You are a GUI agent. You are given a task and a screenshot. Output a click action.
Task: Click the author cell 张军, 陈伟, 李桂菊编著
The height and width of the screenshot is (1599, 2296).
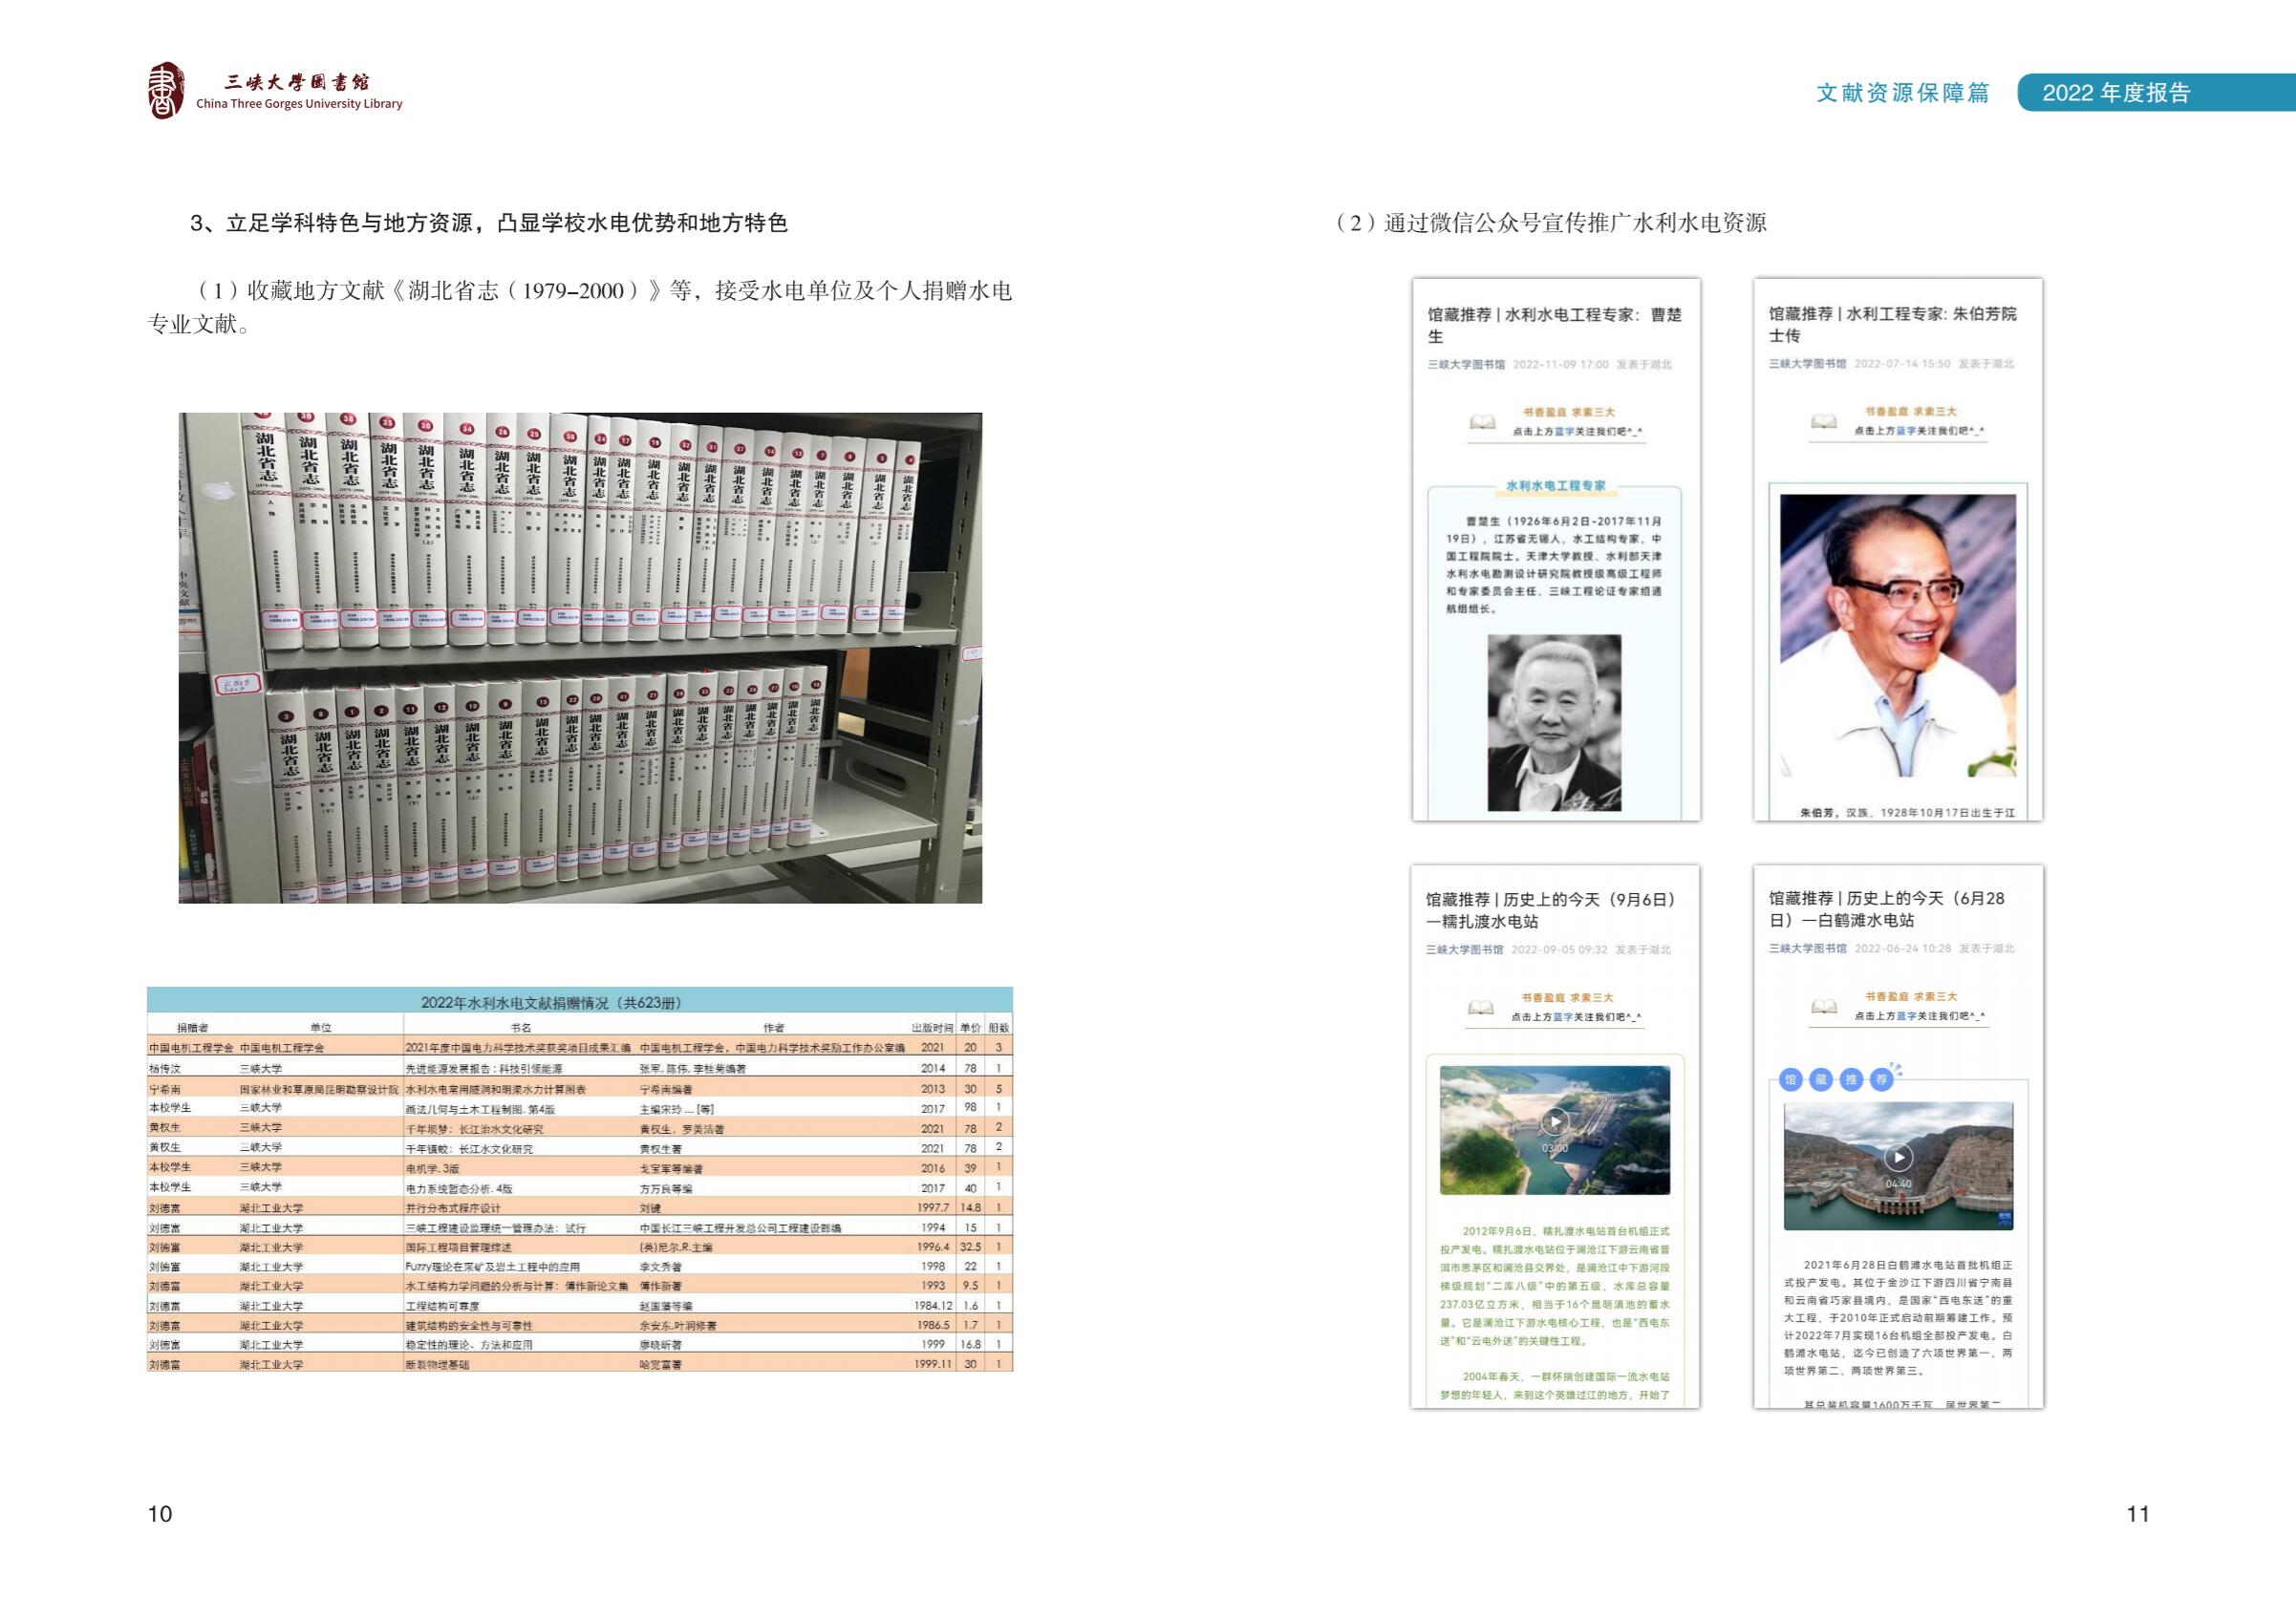coord(693,1069)
